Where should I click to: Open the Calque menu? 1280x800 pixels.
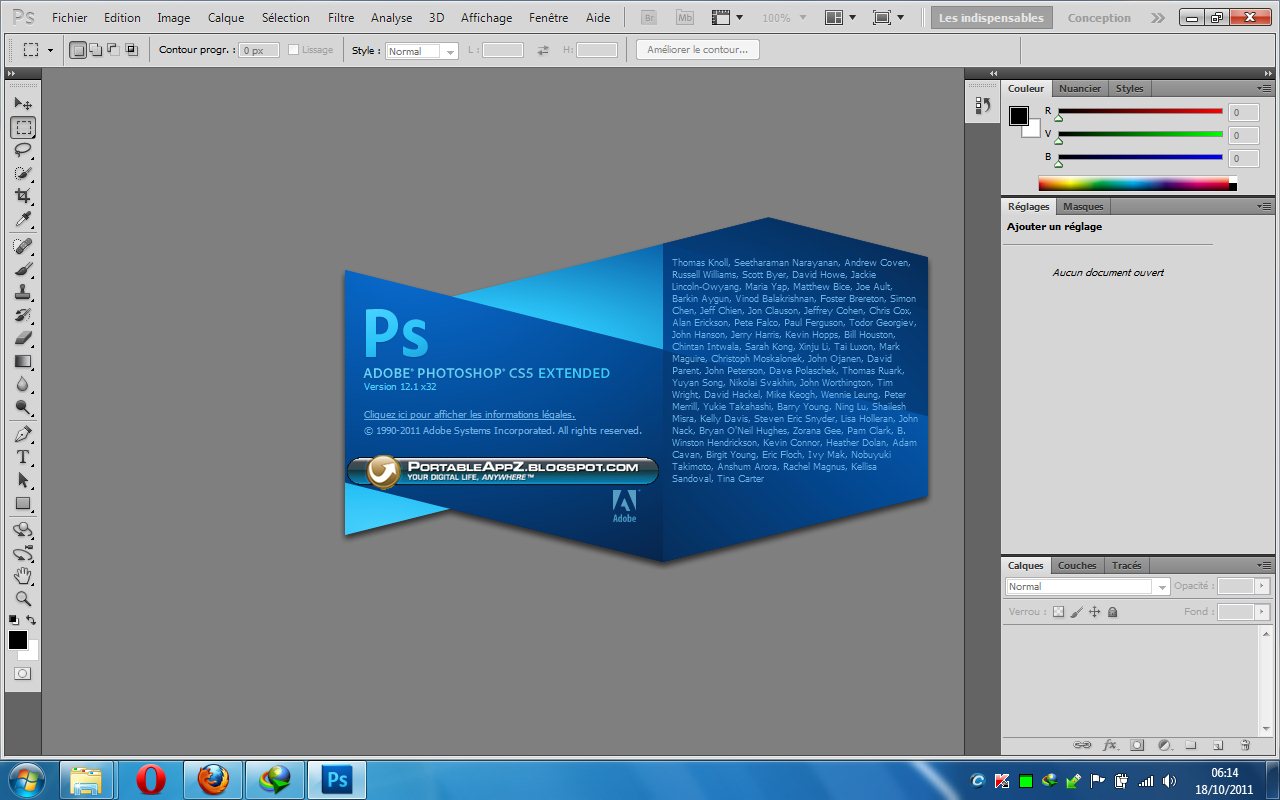point(226,18)
